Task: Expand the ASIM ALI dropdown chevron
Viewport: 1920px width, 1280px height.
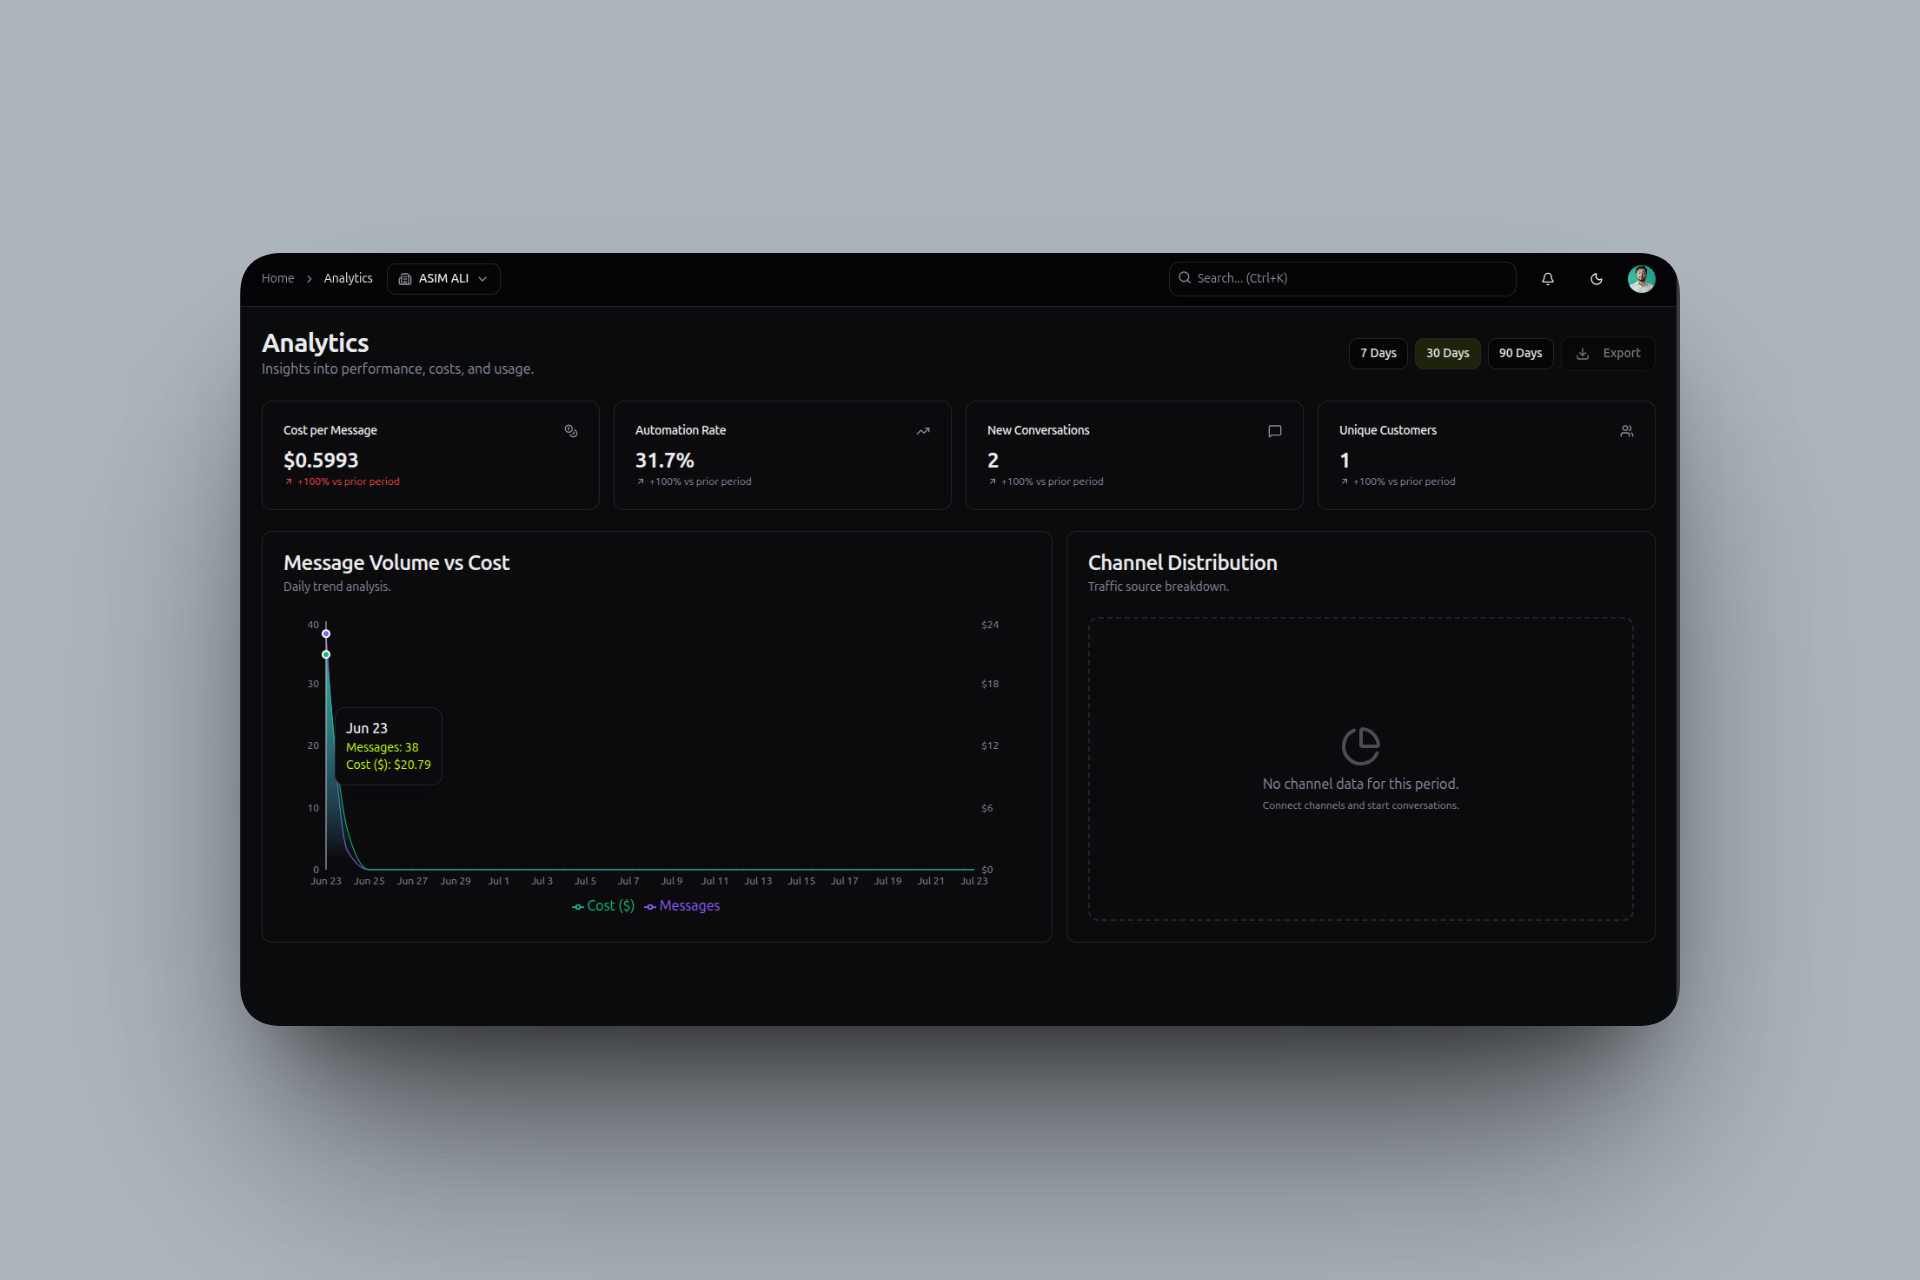Action: pos(483,279)
